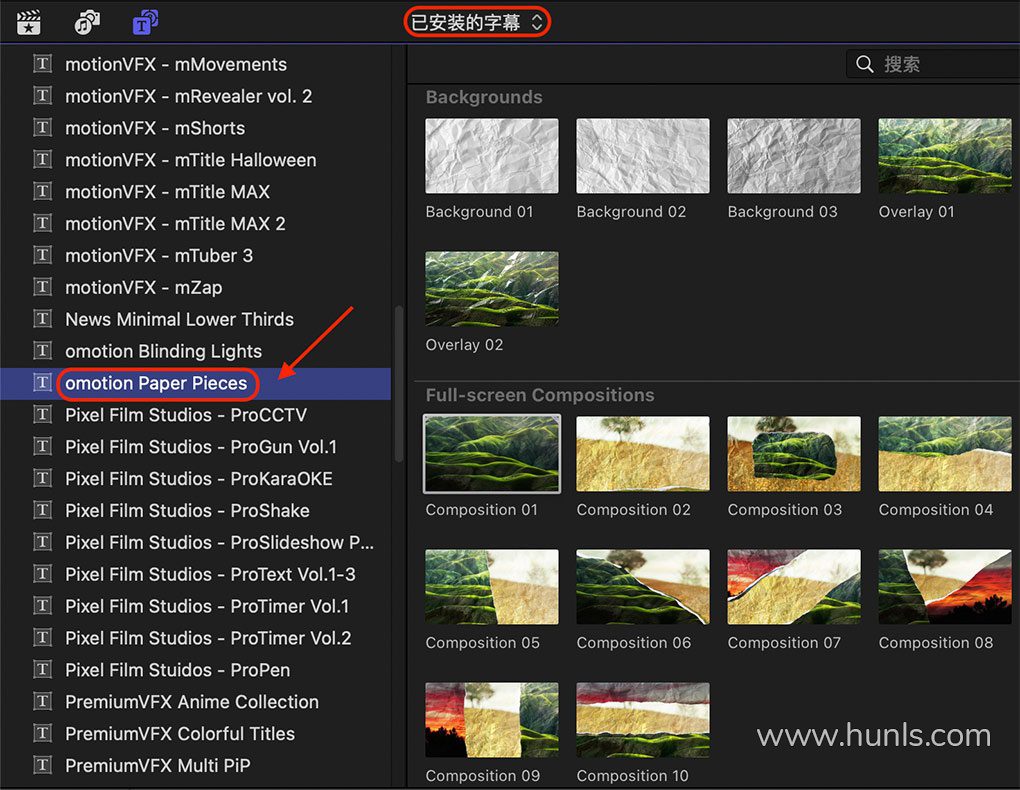The width and height of the screenshot is (1020, 790).
Task: Select Overlay 01 thumbnail
Action: [x=945, y=156]
